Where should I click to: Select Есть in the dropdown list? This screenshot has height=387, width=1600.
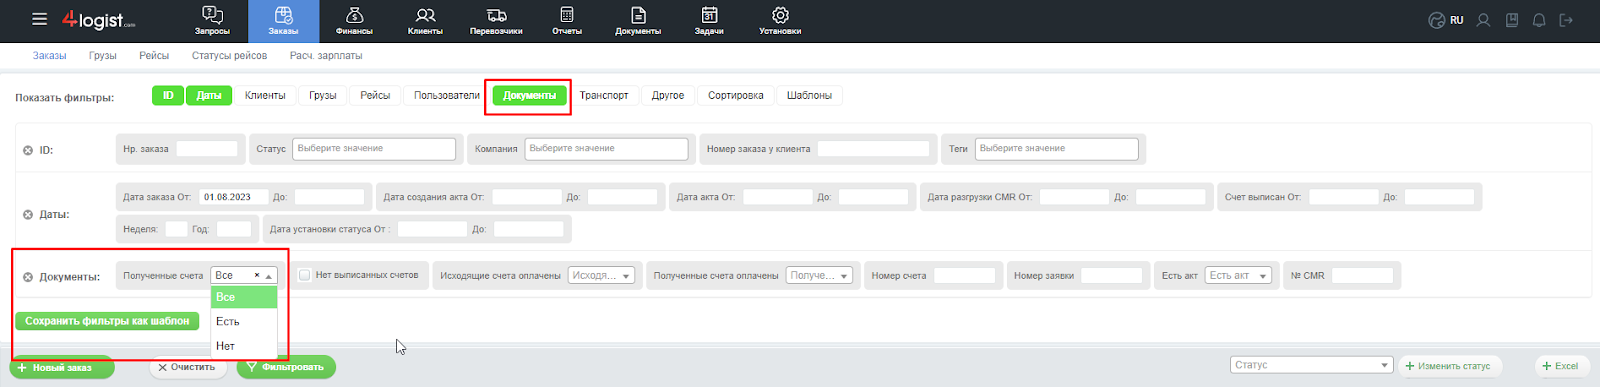244,321
